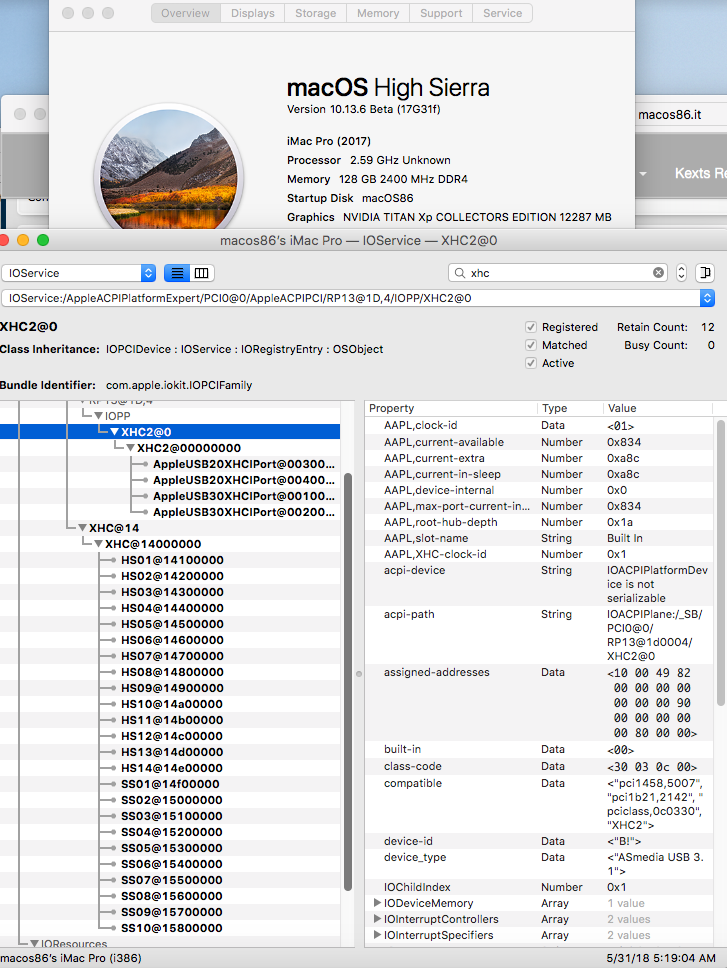This screenshot has width=727, height=968.
Task: Collapse the XHC2@00000000 node
Action: tap(130, 448)
